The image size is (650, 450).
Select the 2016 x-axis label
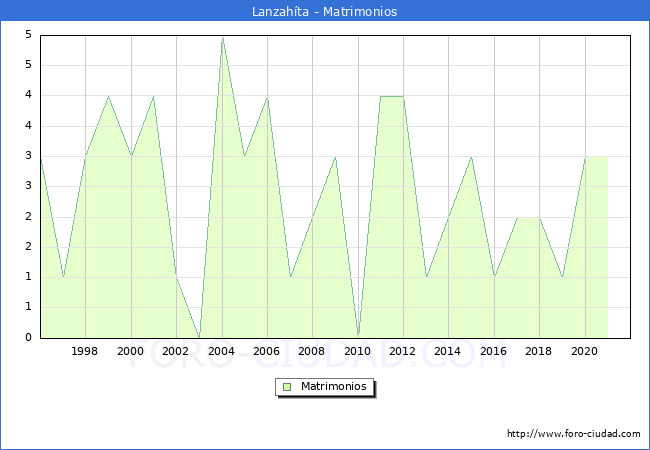coord(493,351)
